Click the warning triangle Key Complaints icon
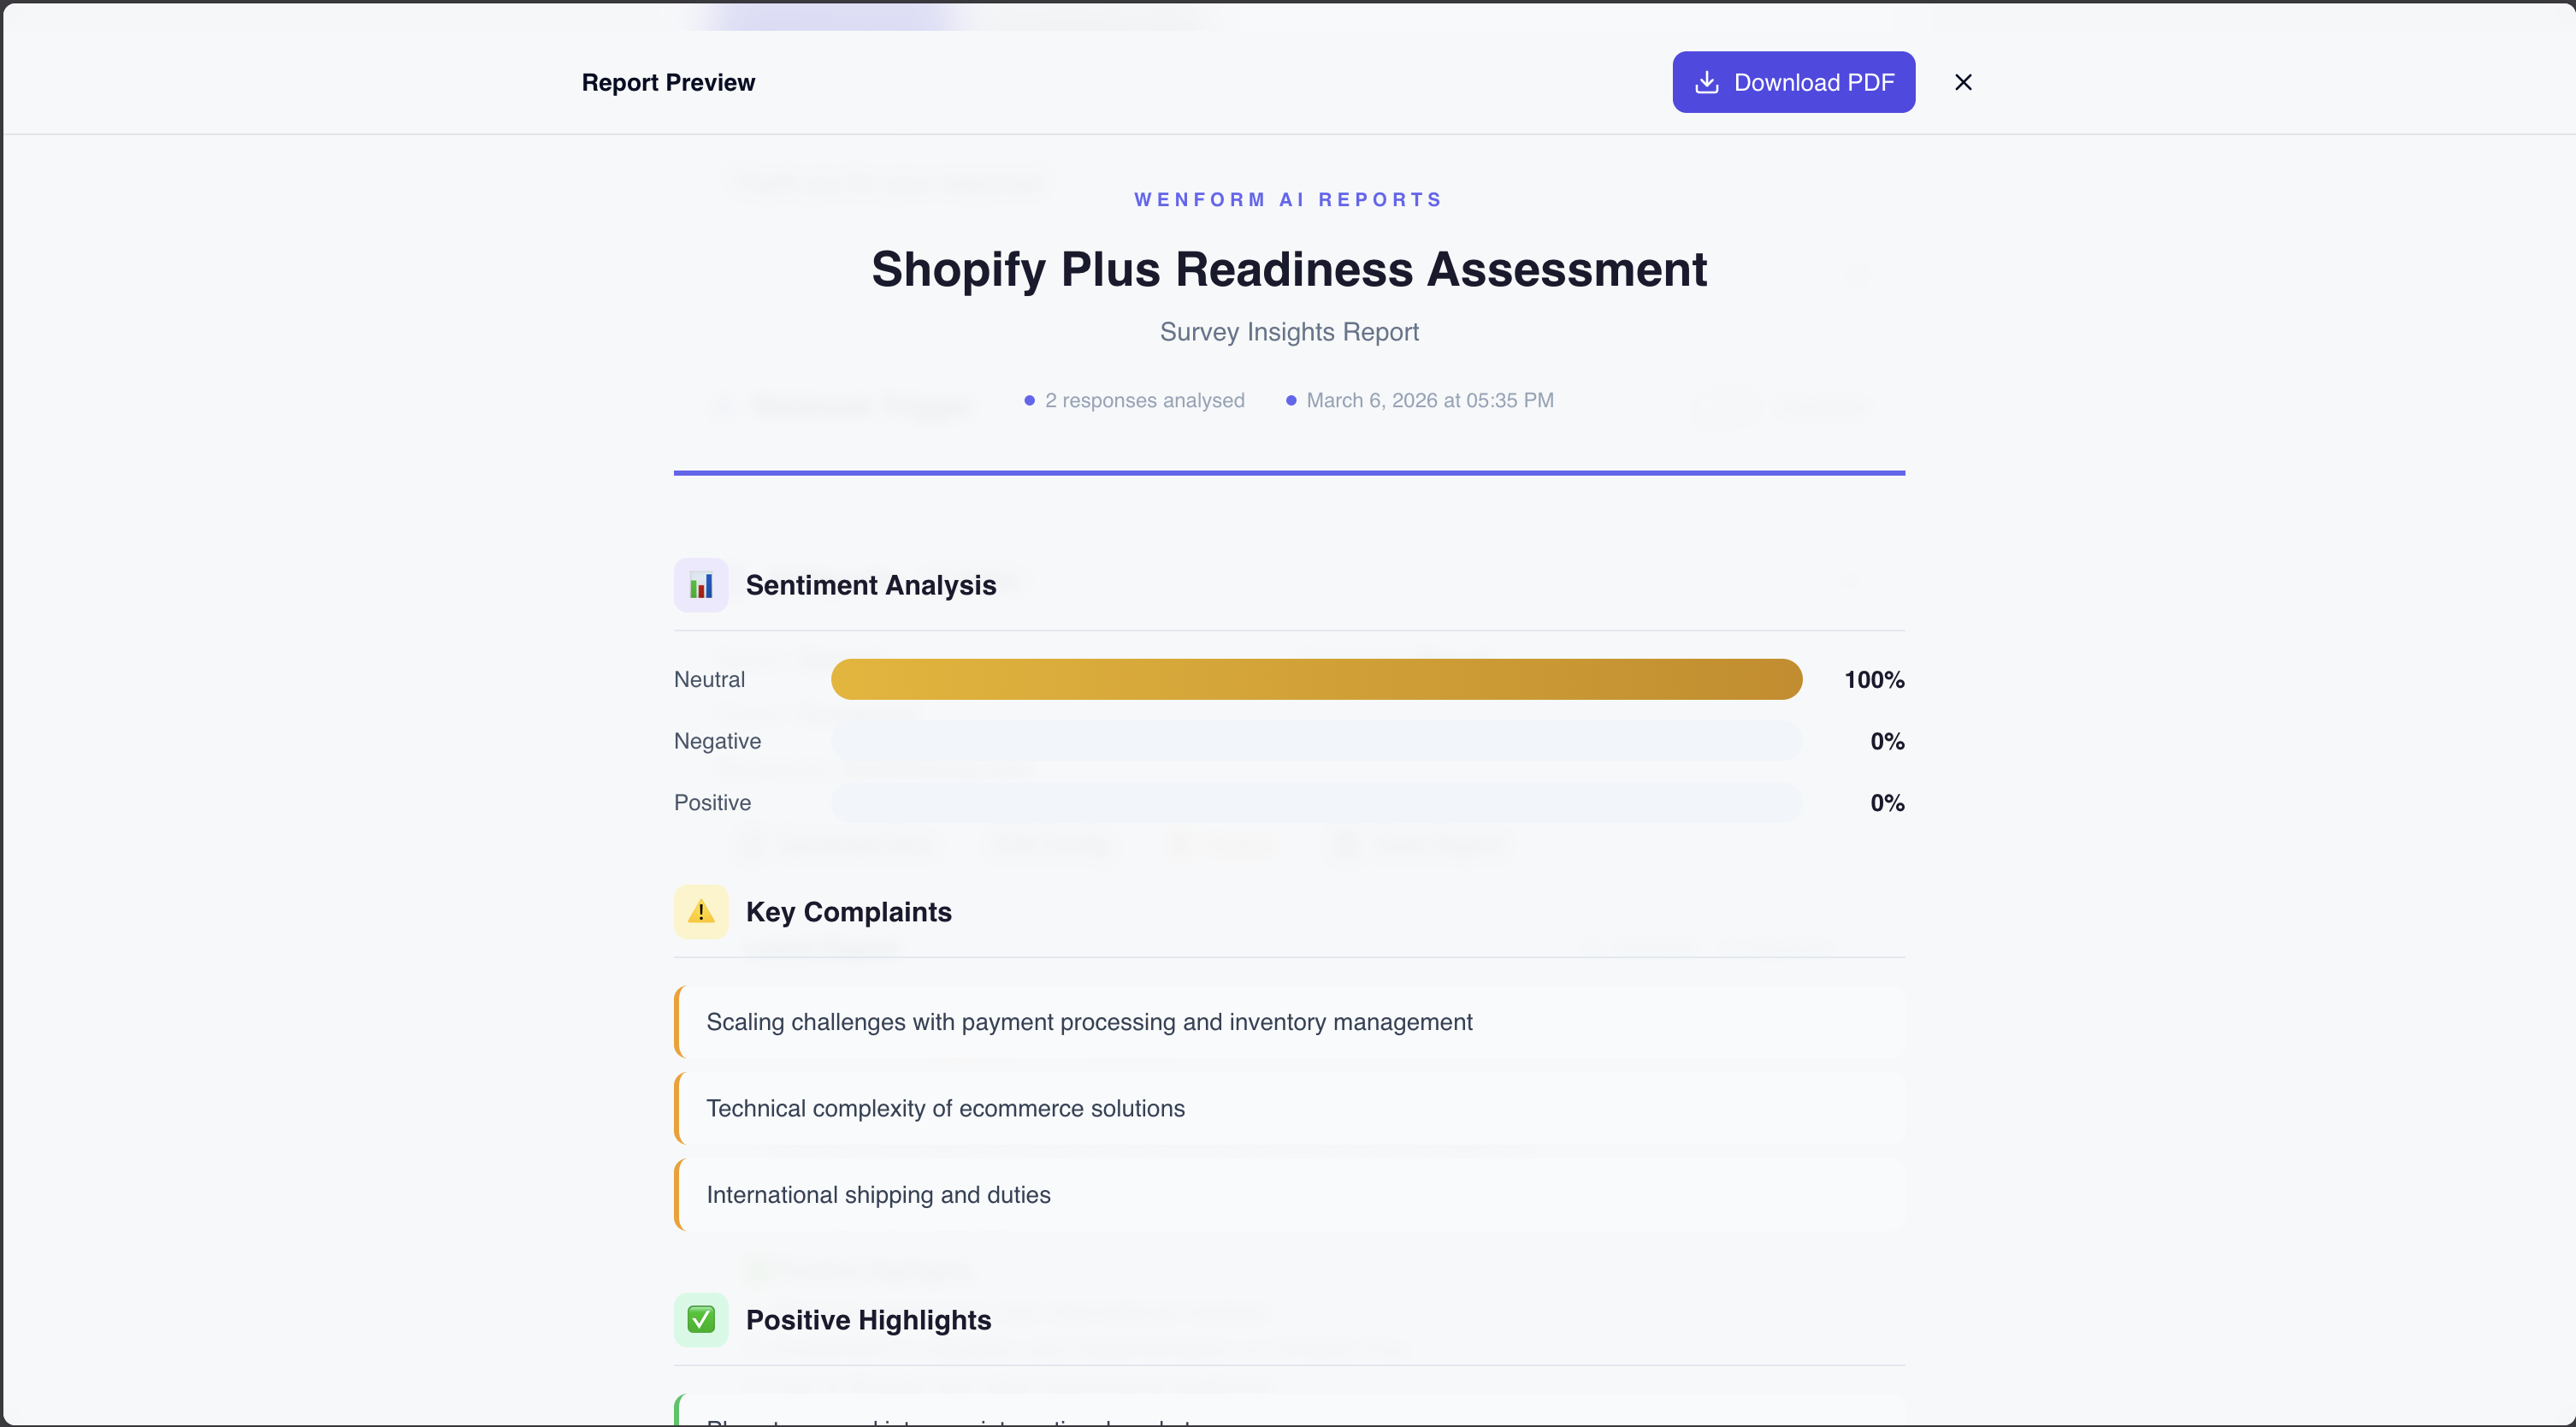This screenshot has width=2576, height=1427. pos(700,911)
